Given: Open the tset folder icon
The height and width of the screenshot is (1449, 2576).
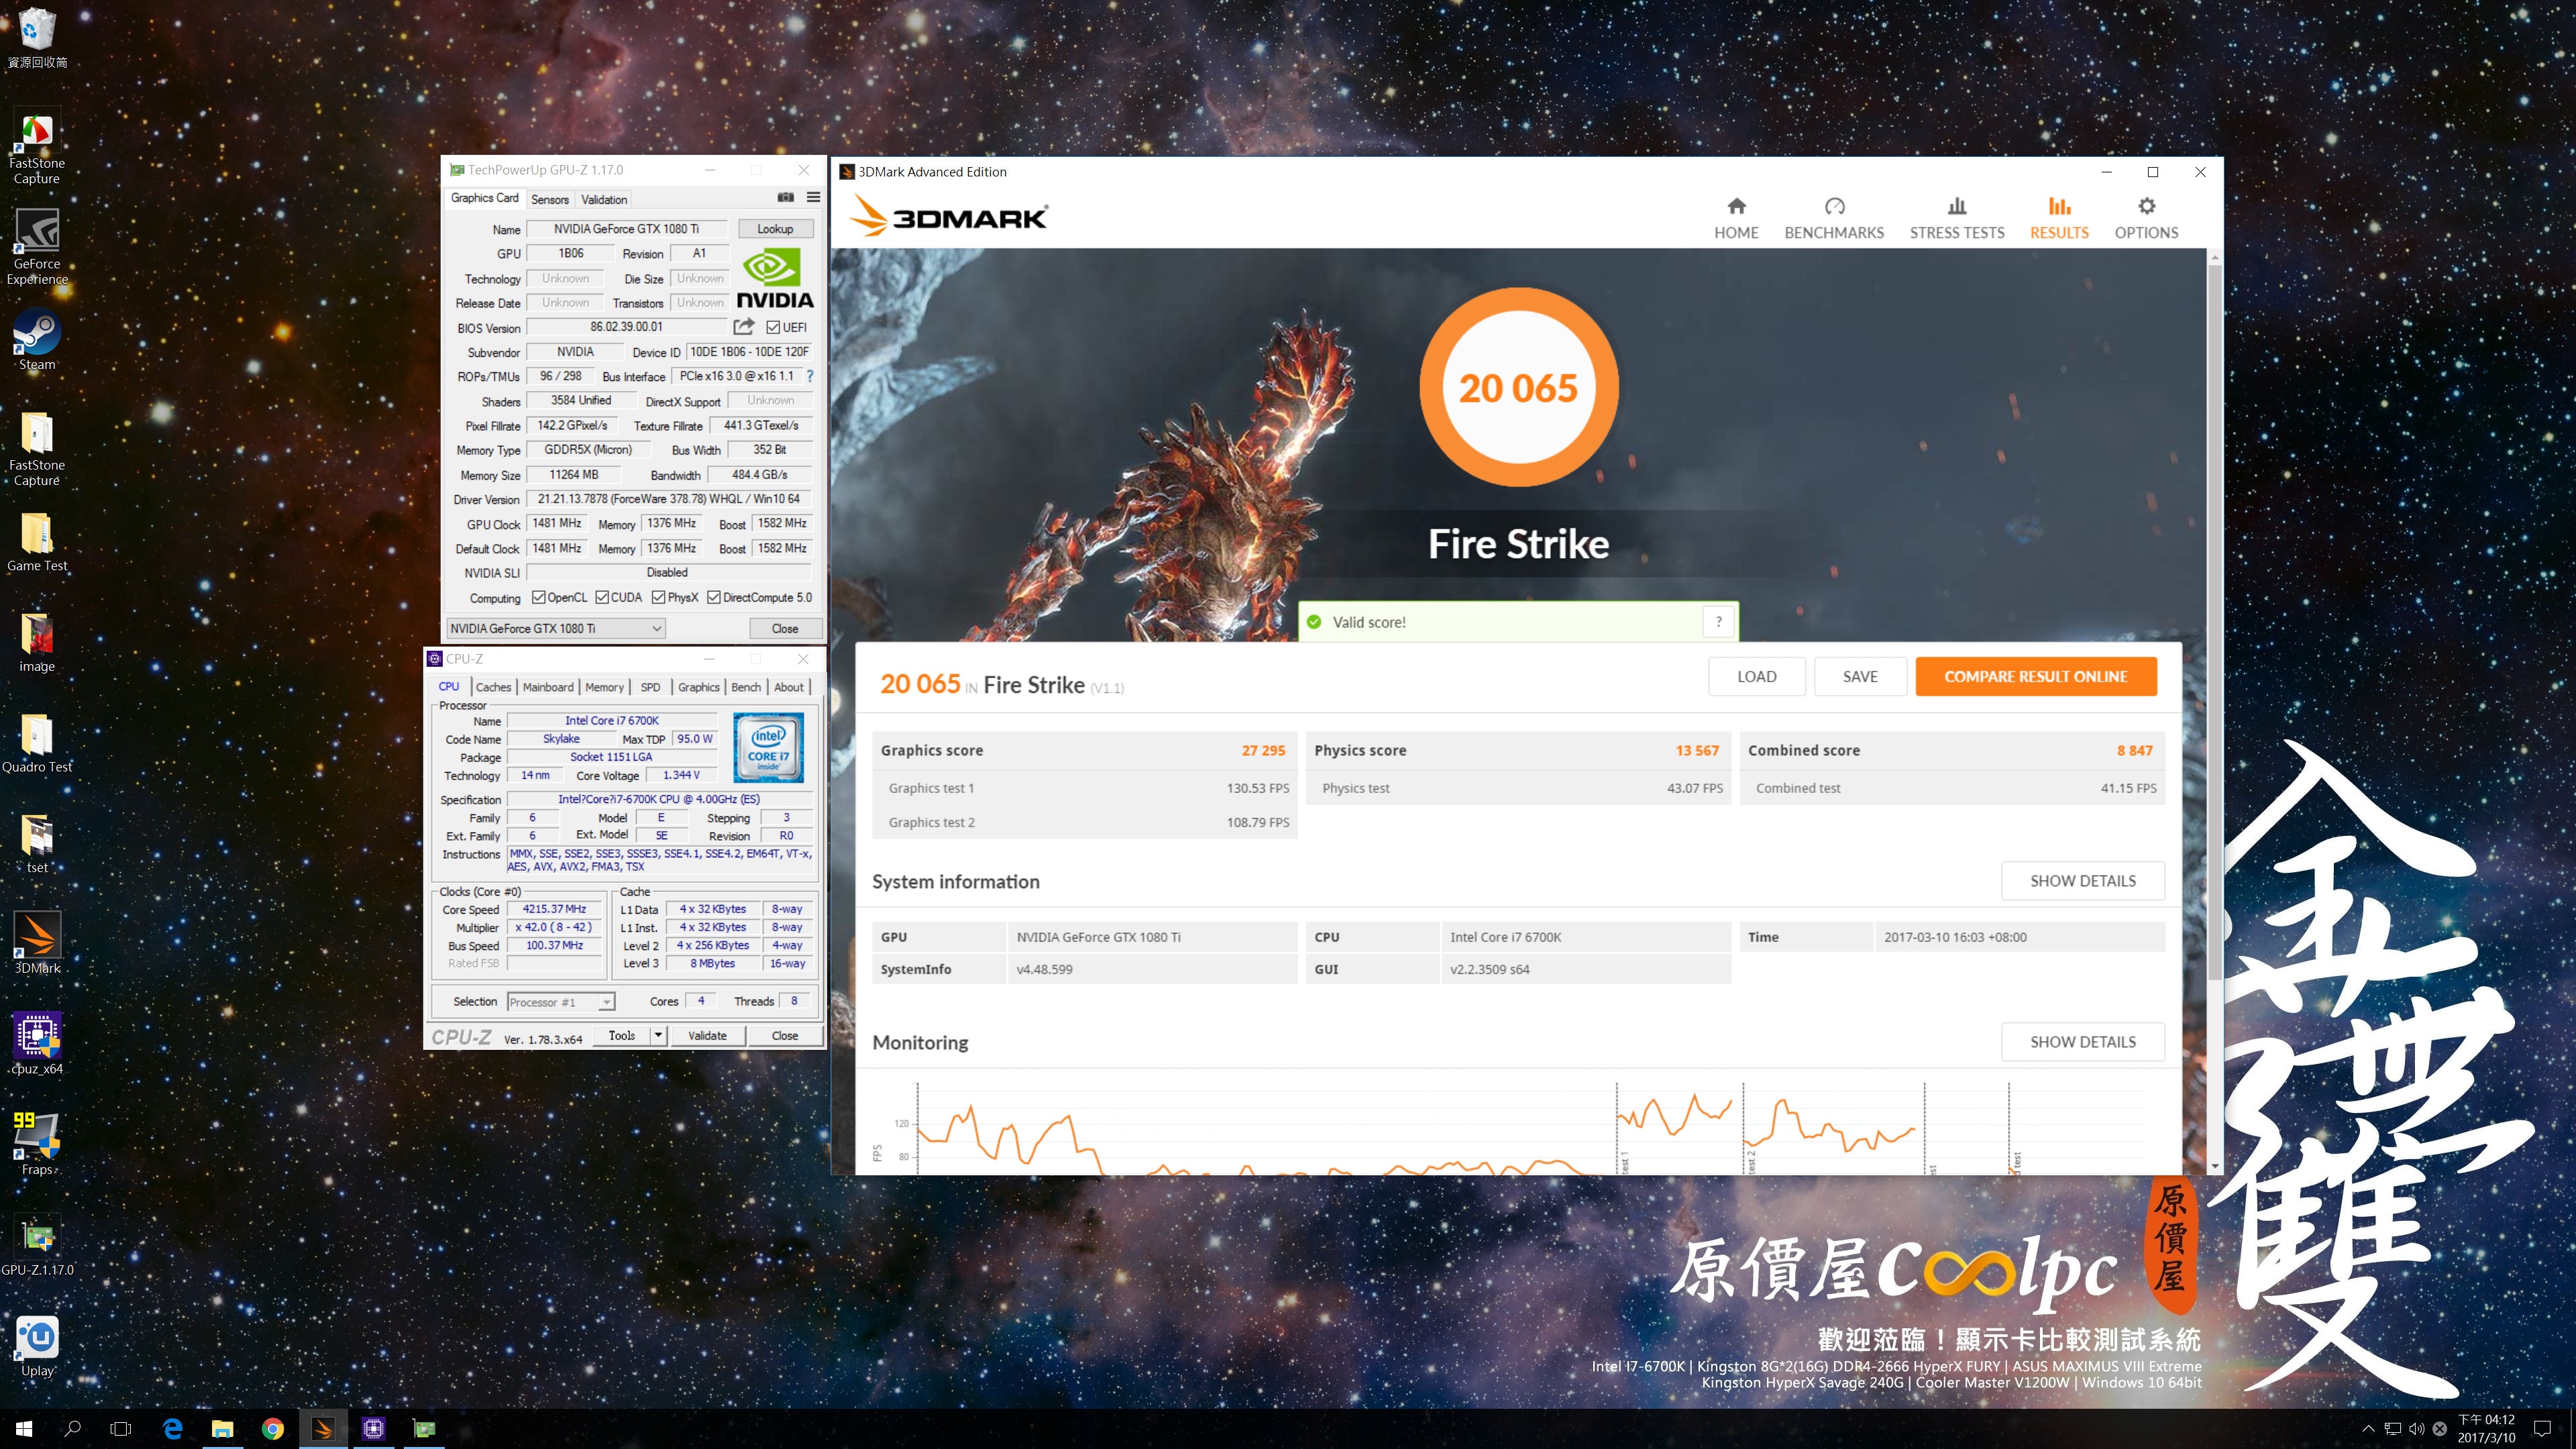Looking at the screenshot, I should coord(37,844).
